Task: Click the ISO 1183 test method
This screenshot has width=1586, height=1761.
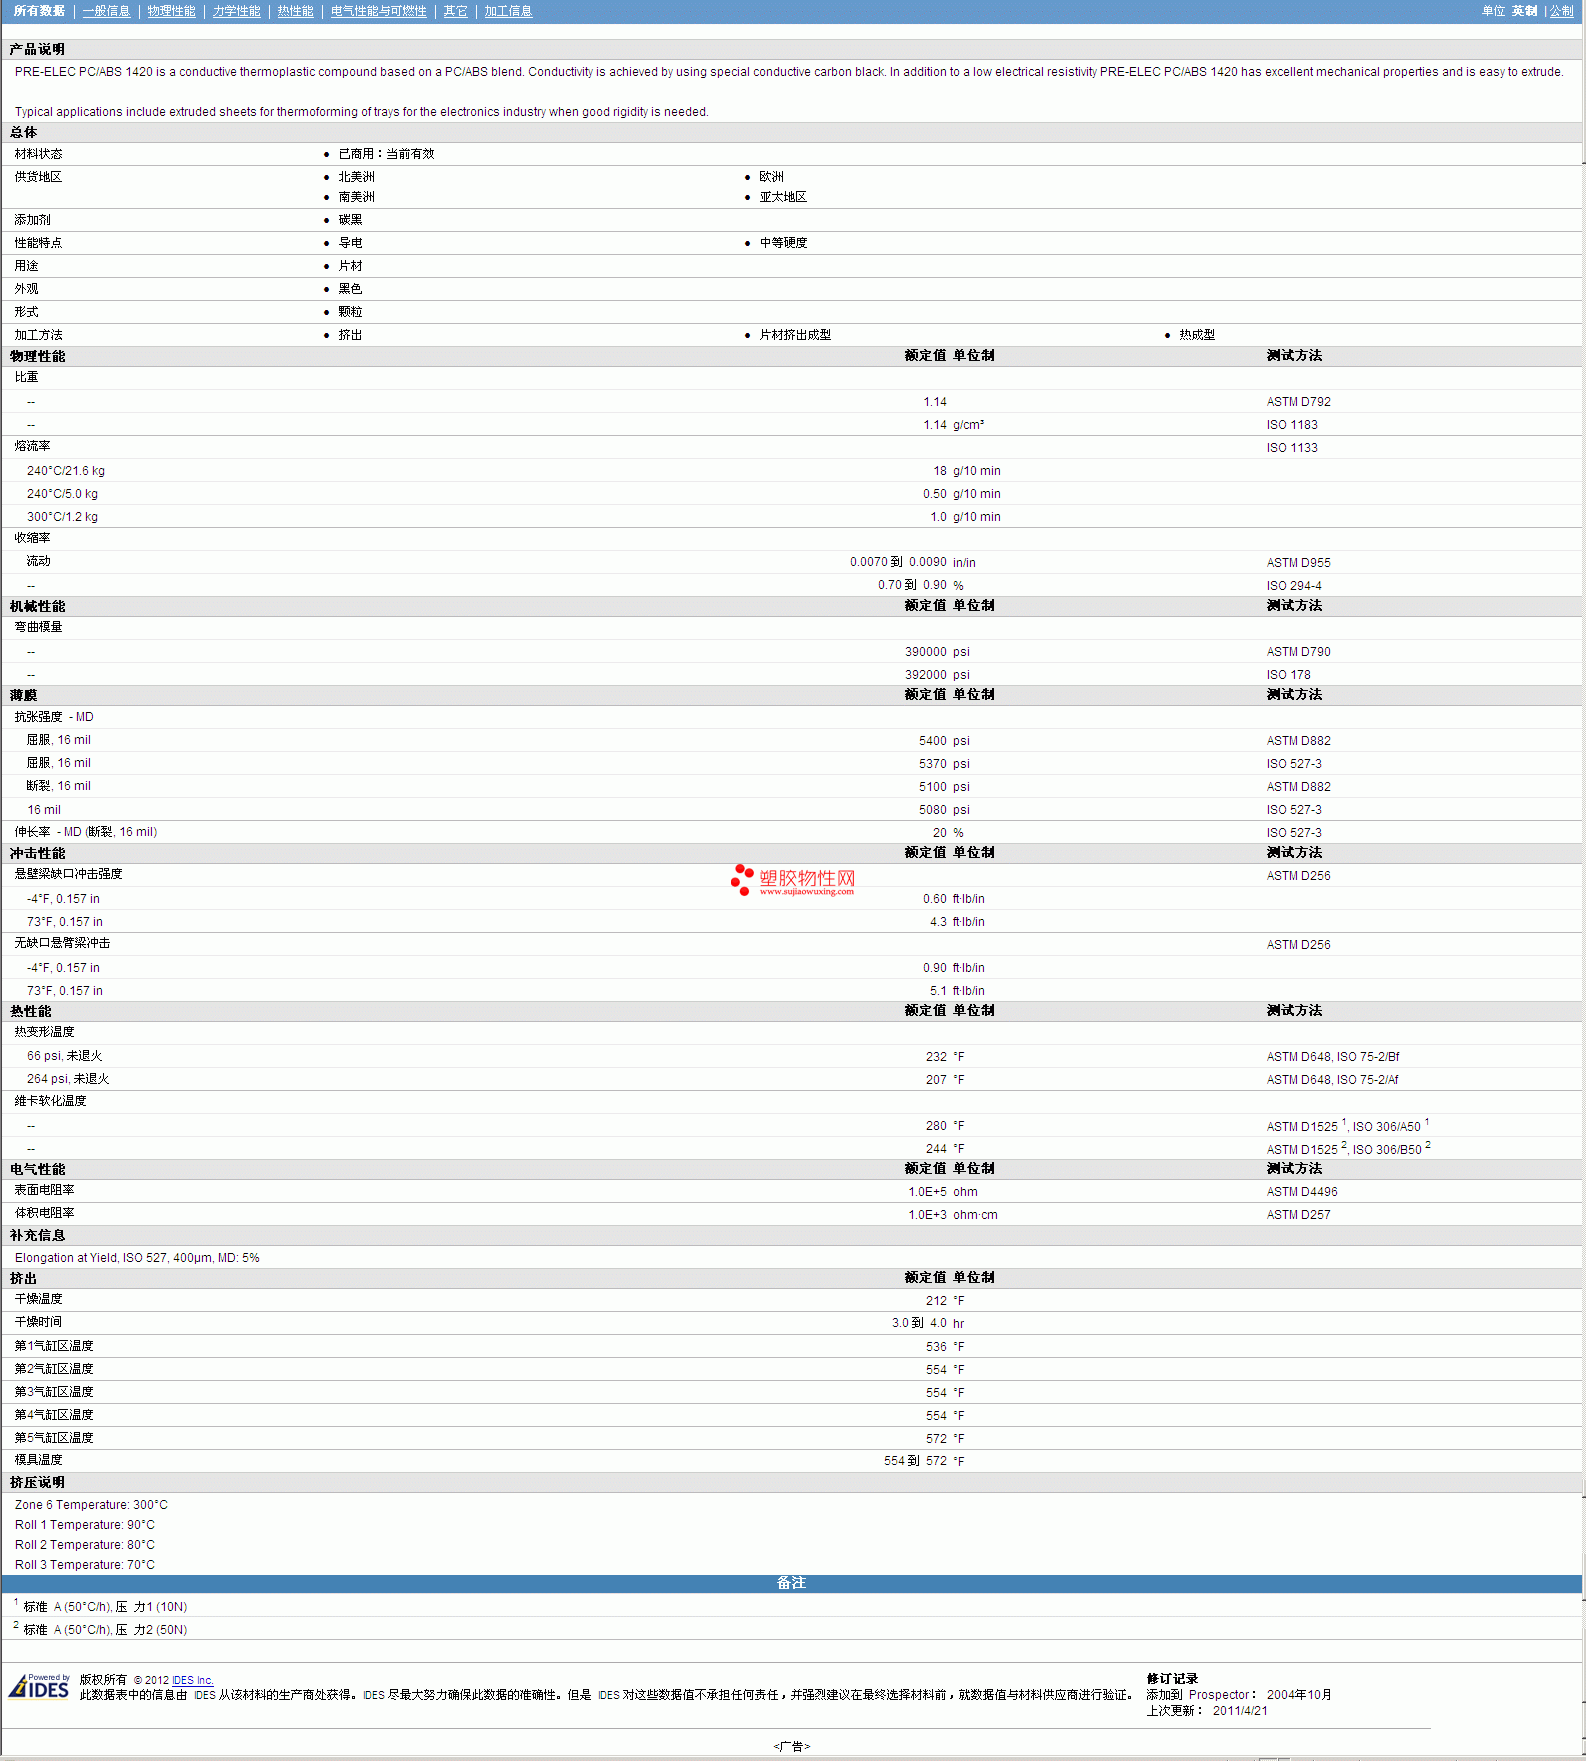Action: pyautogui.click(x=1292, y=425)
